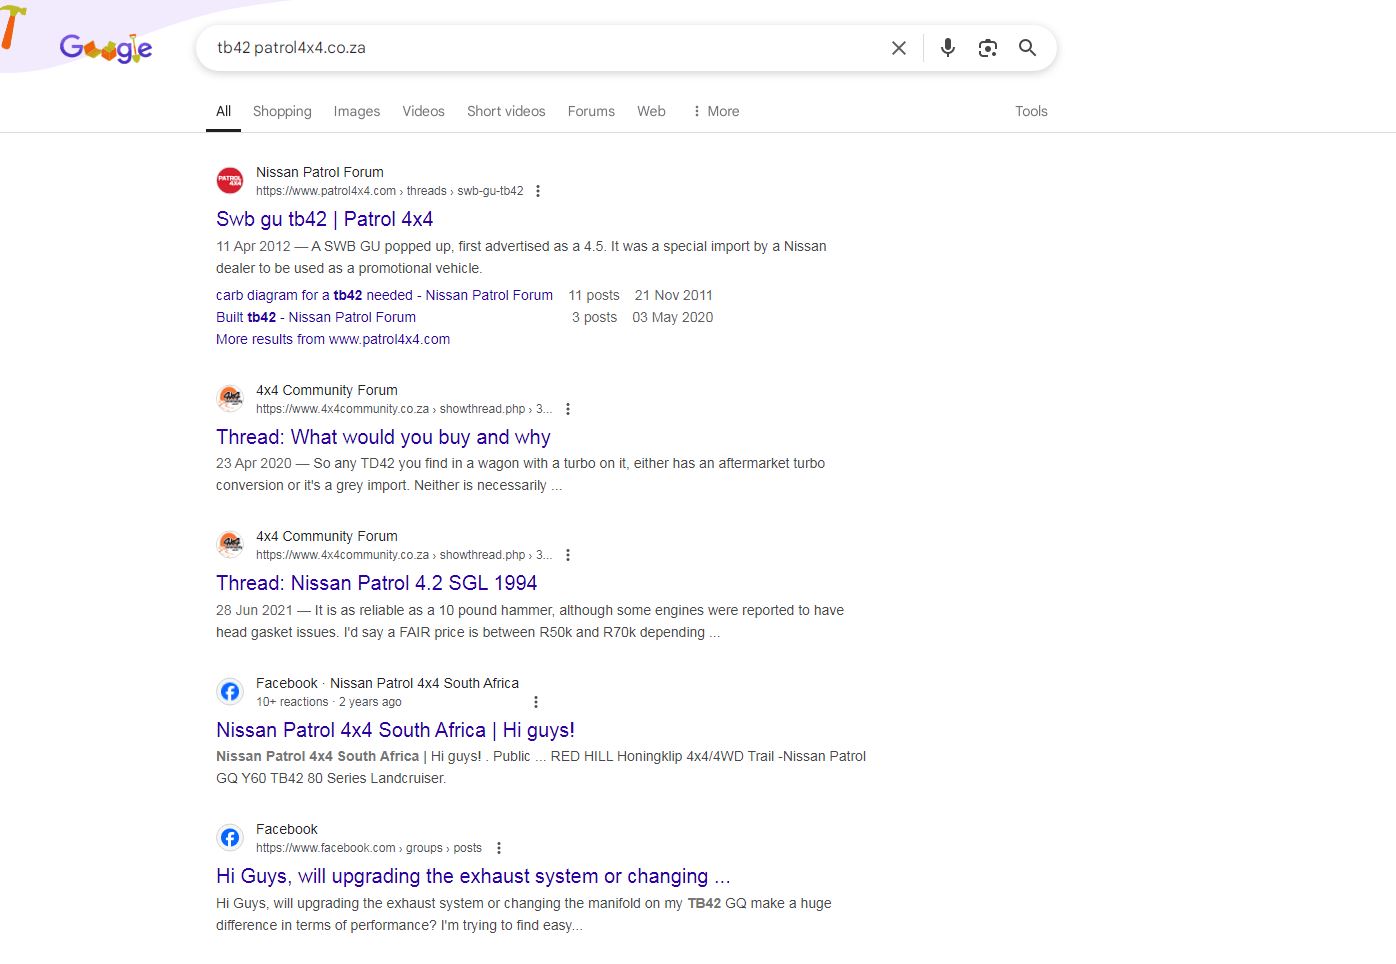Open 'Thread: Nissan Patrol 4.2 SGL 1994' result
Viewport: 1396px width, 964px height.
[x=377, y=583]
